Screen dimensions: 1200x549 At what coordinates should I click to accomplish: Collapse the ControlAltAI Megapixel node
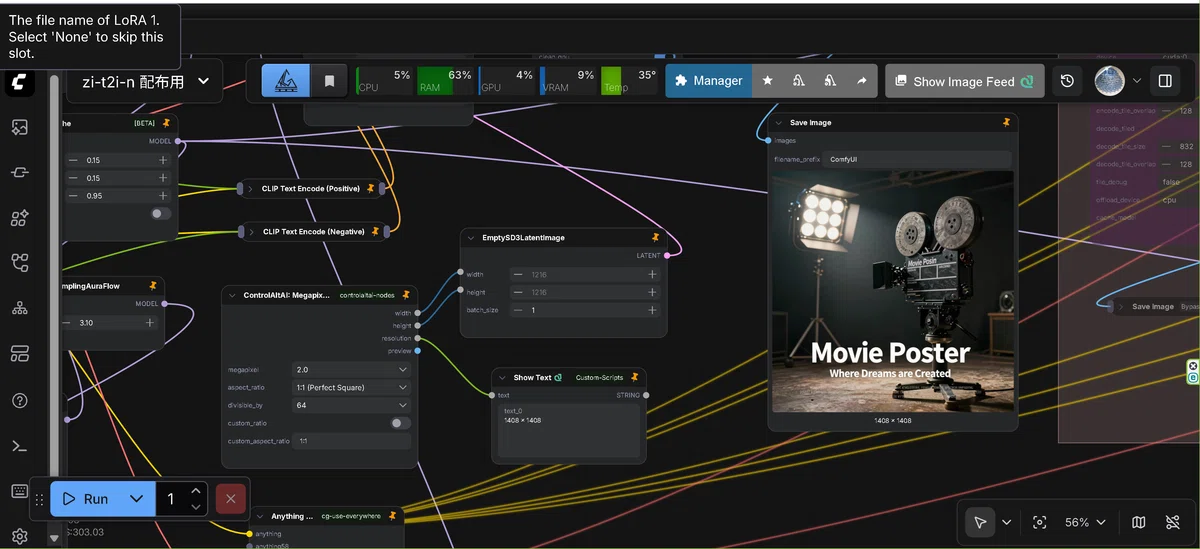232,295
